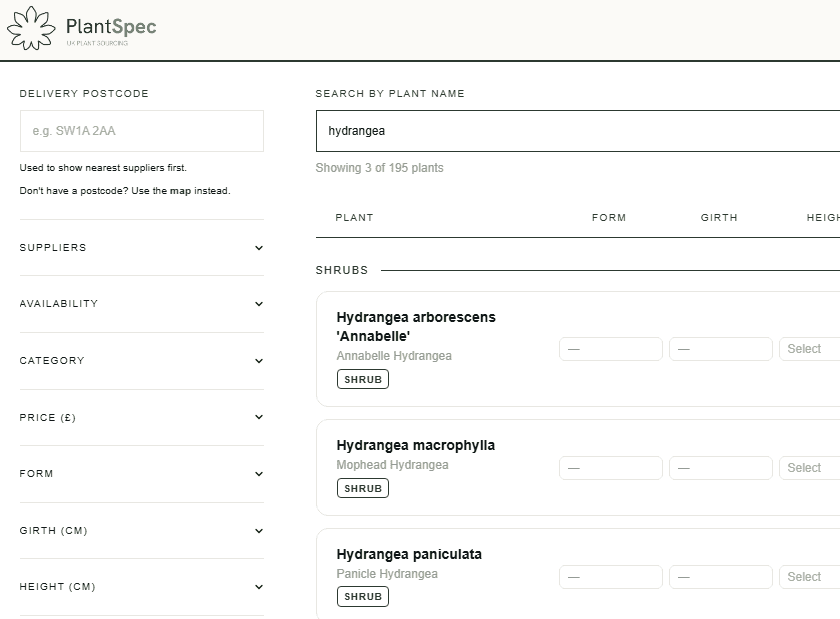Click the DELIVERY POSTCODE label
The width and height of the screenshot is (840, 619).
tap(84, 93)
